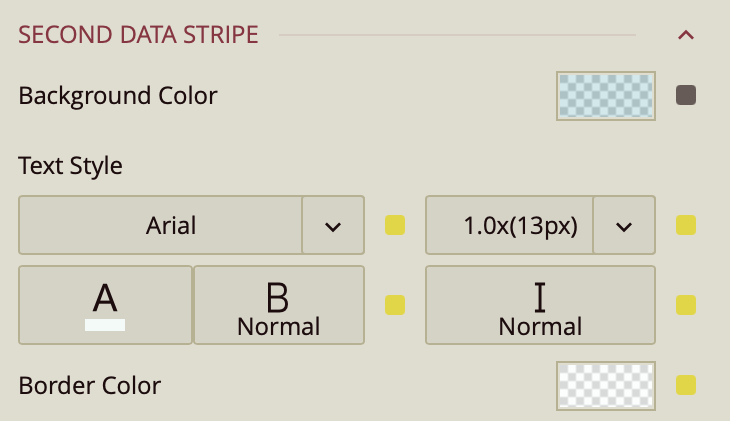Toggle the yellow square beside font size
The image size is (730, 421).
coord(686,225)
